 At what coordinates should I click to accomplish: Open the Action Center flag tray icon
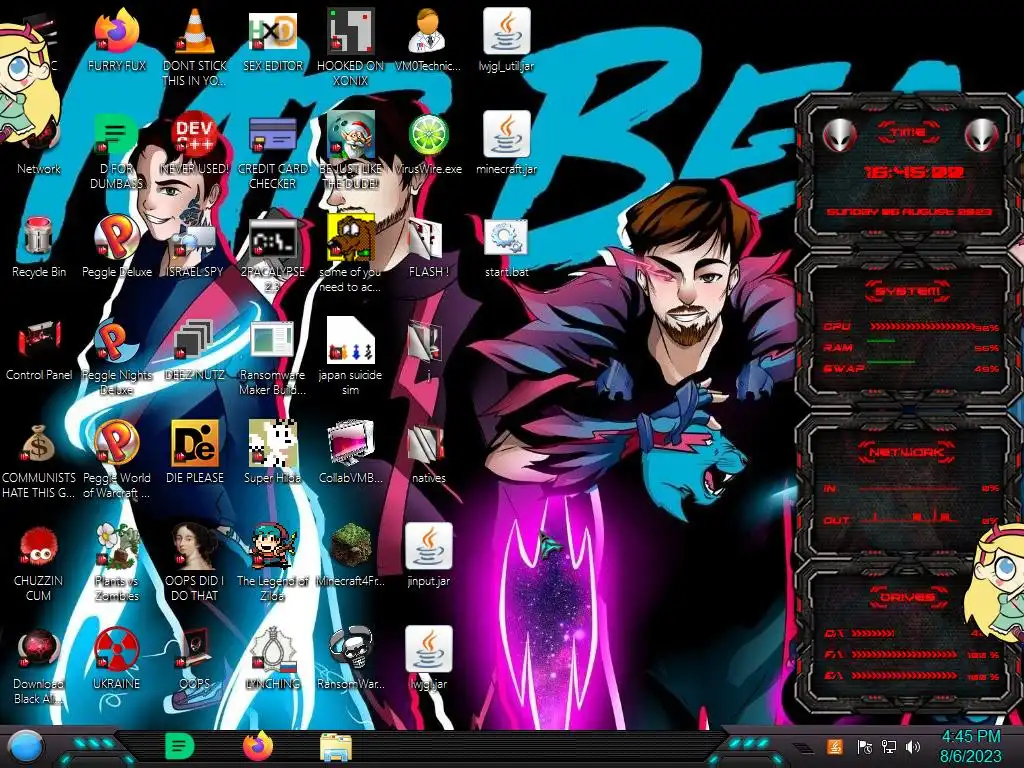pos(863,746)
